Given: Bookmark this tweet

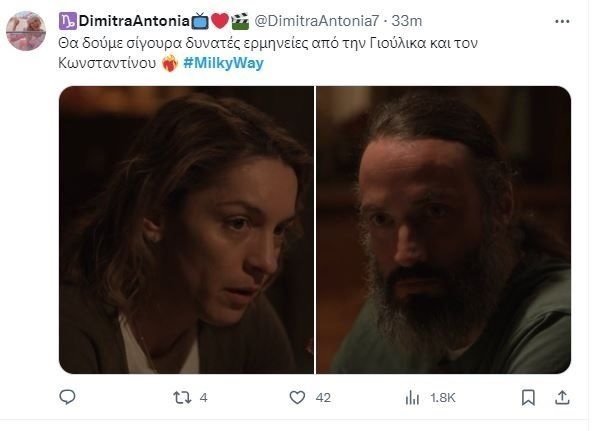Looking at the screenshot, I should coord(525,398).
